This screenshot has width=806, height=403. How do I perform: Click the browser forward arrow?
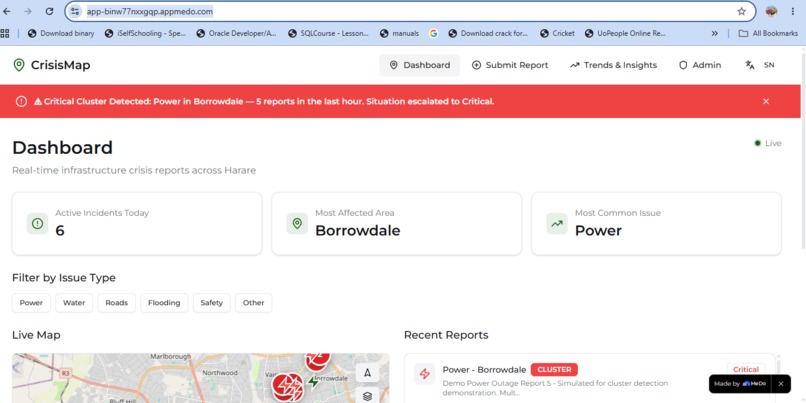(28, 11)
